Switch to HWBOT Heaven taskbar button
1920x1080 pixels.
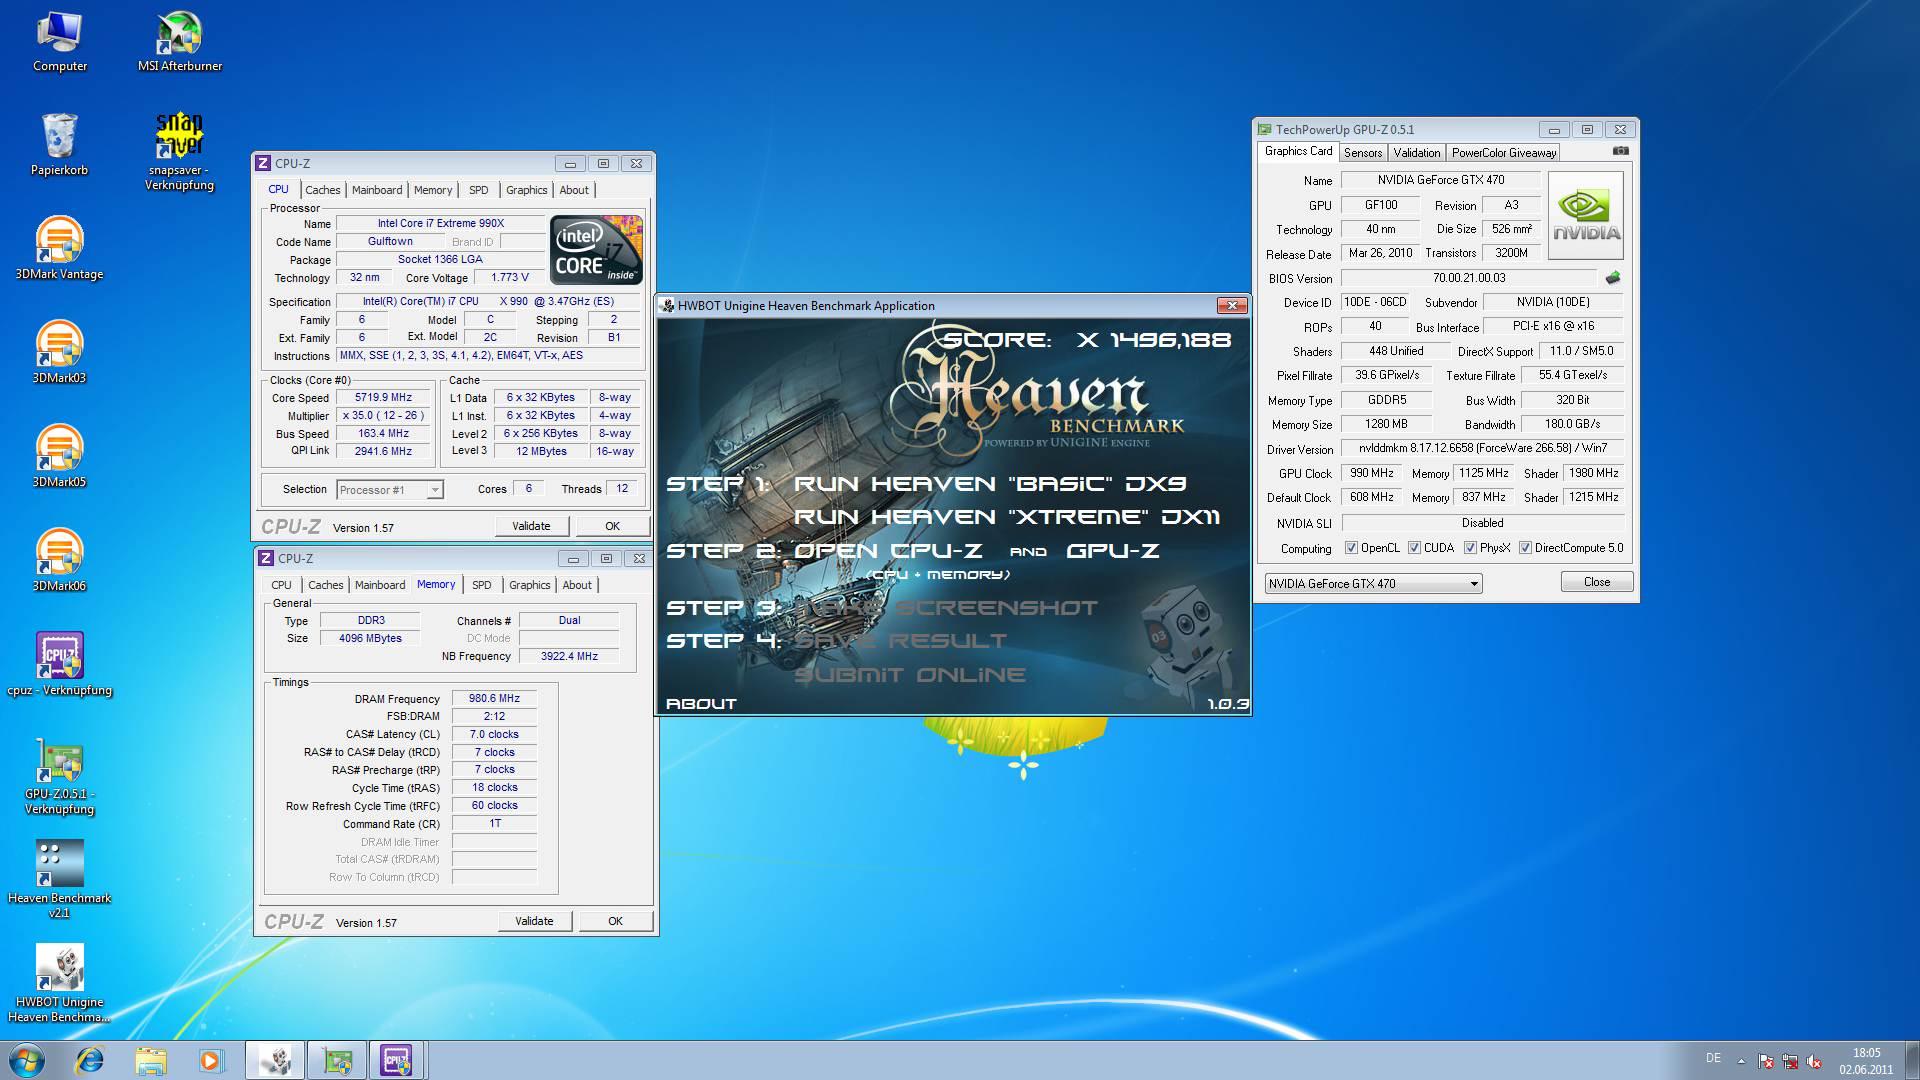(275, 1060)
